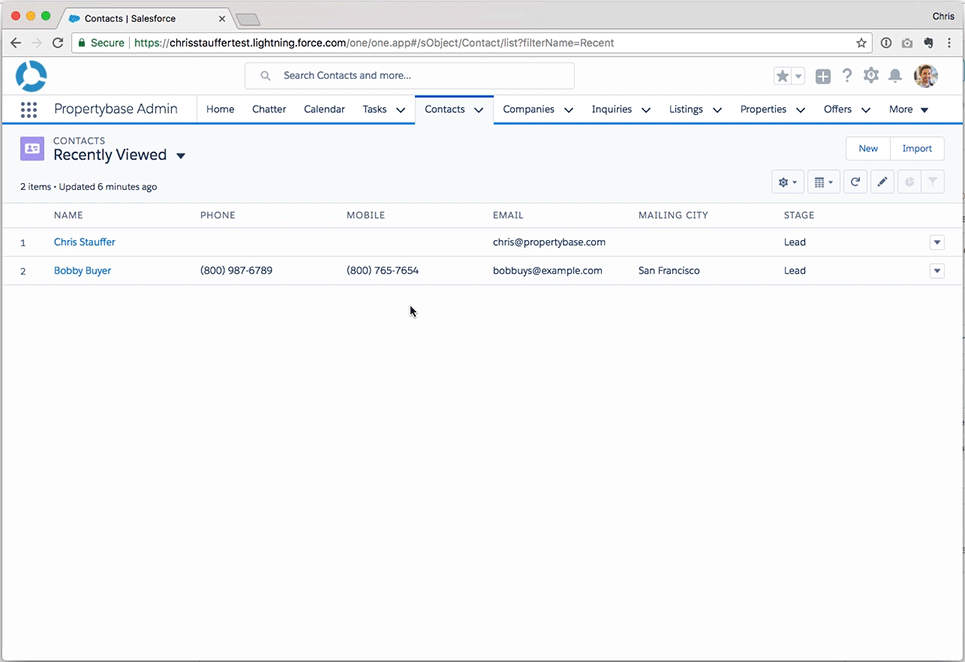The image size is (965, 662).
Task: Expand the Offers tab dropdown chevron
Action: tap(866, 110)
